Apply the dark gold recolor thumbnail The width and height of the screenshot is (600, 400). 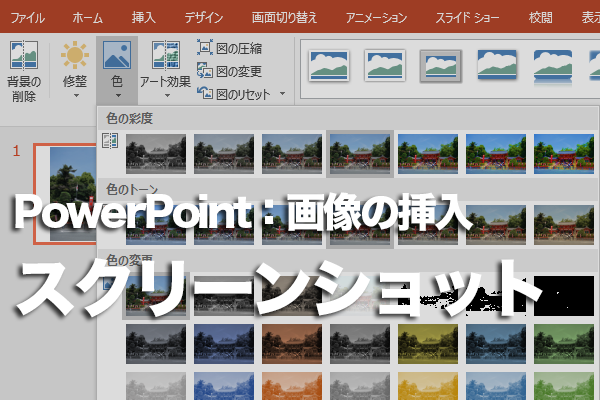[x=428, y=344]
